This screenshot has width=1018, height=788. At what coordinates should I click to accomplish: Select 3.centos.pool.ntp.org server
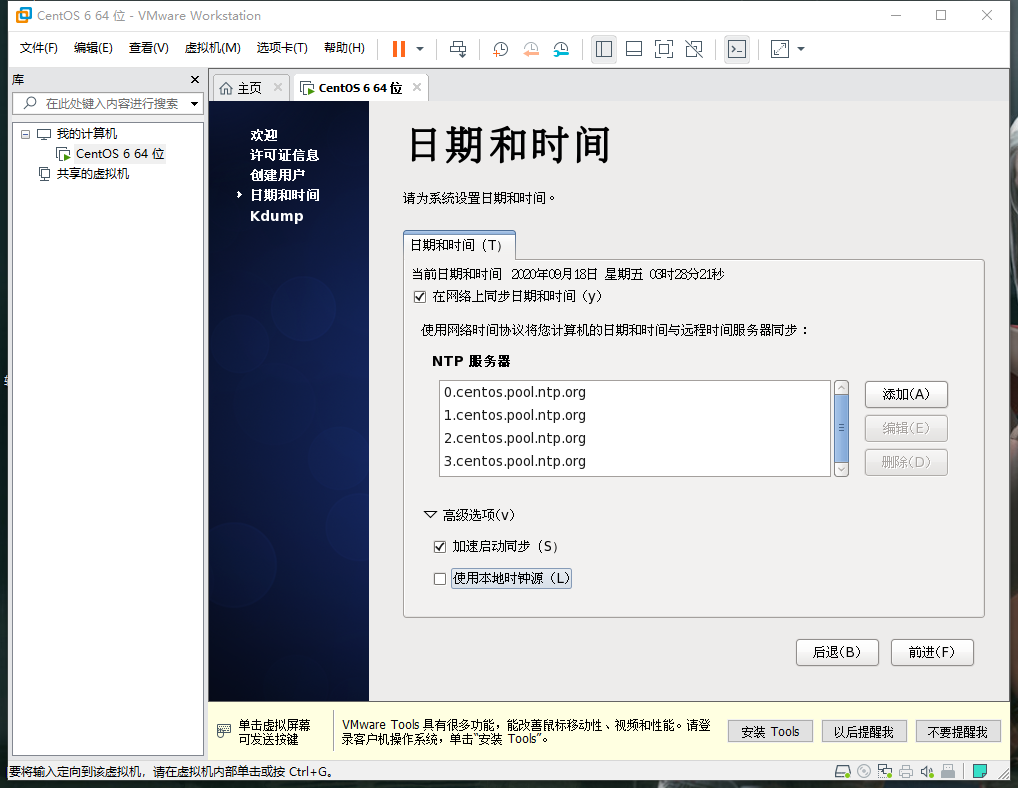635,461
